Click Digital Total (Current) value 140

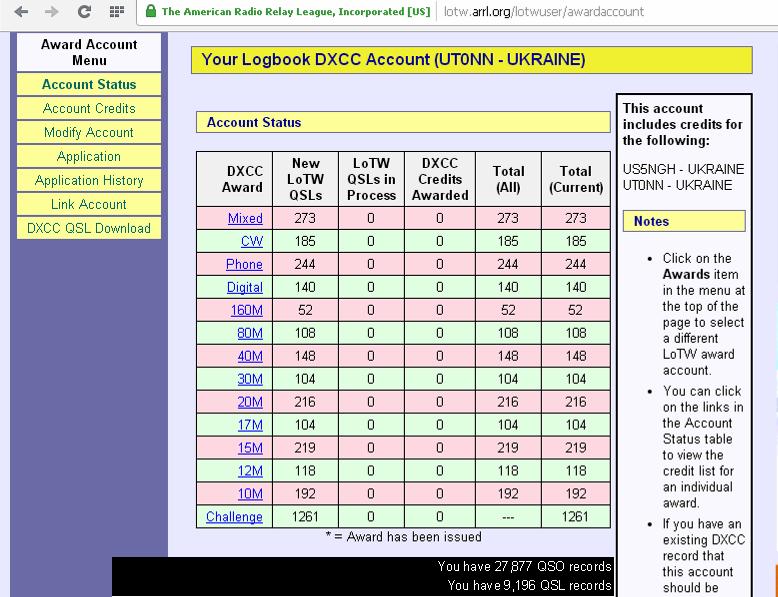coord(576,287)
